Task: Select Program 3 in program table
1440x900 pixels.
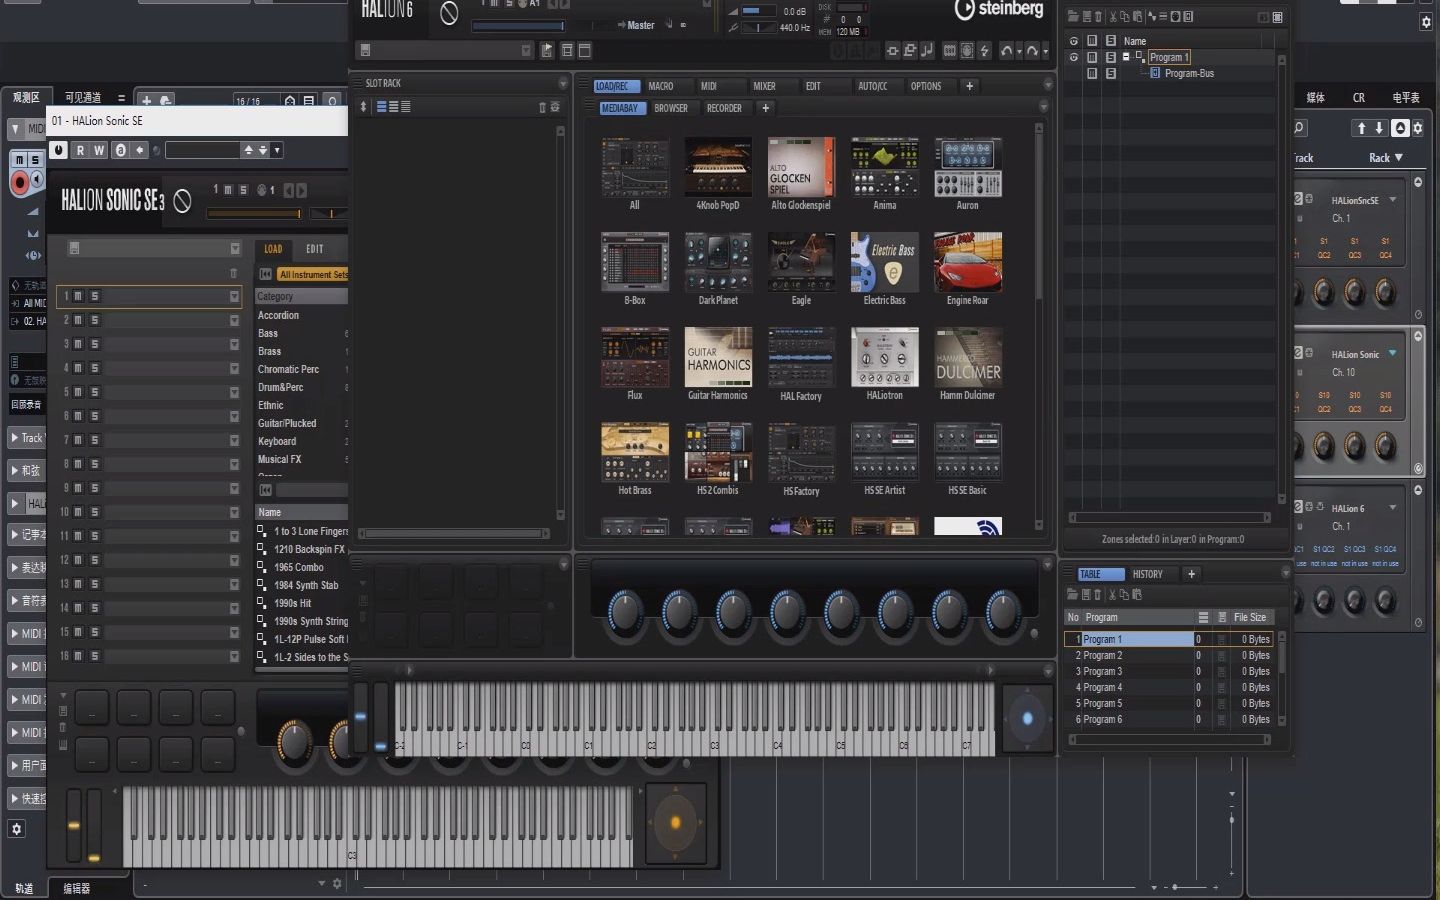Action: [1167, 671]
